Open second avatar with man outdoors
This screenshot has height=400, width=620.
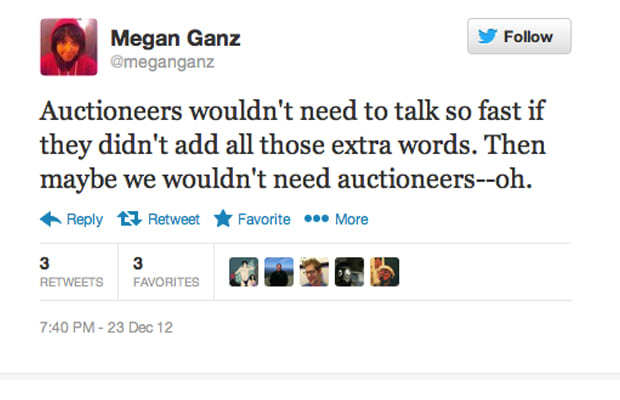(x=279, y=272)
